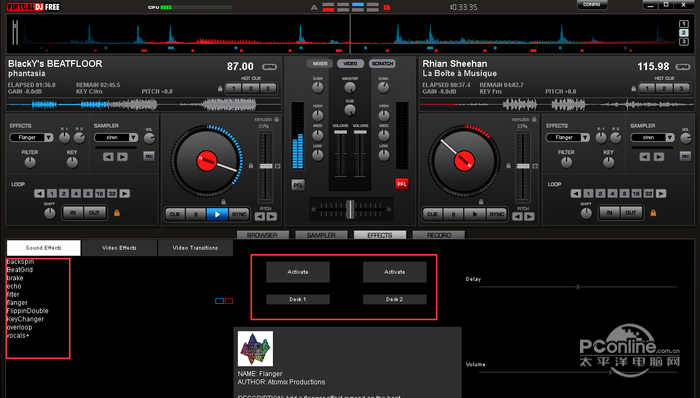
Task: Toggle keylock on the left deck
Action: pyautogui.click(x=277, y=119)
